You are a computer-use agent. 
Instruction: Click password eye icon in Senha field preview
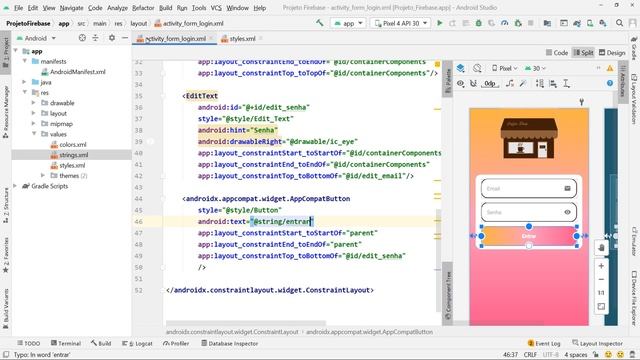pos(567,212)
